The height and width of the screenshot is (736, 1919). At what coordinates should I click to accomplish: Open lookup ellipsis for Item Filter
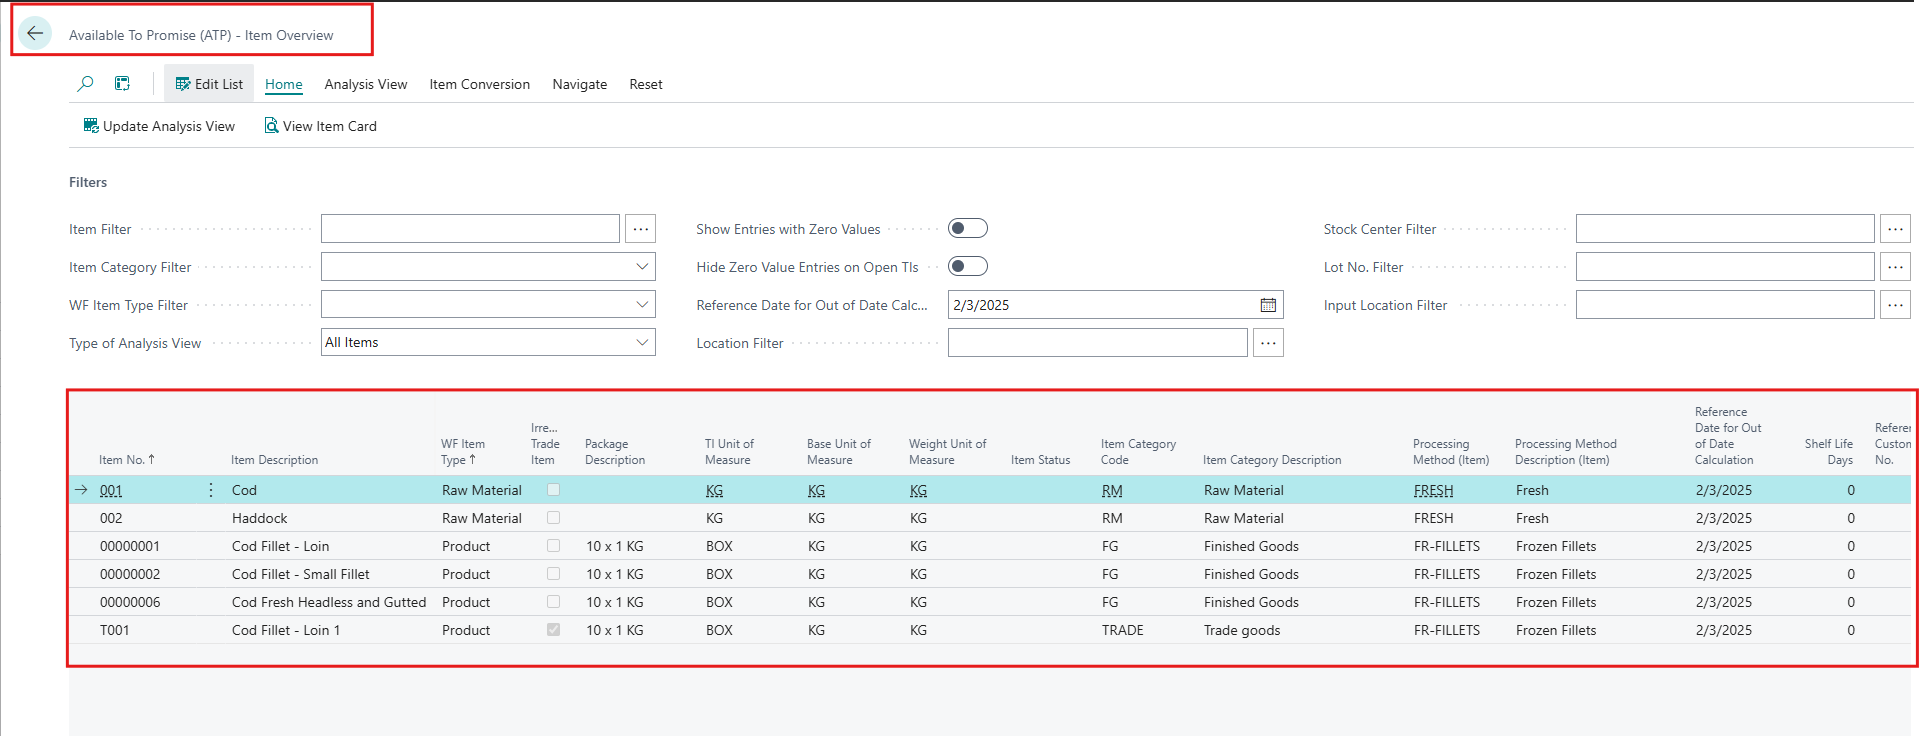(640, 229)
